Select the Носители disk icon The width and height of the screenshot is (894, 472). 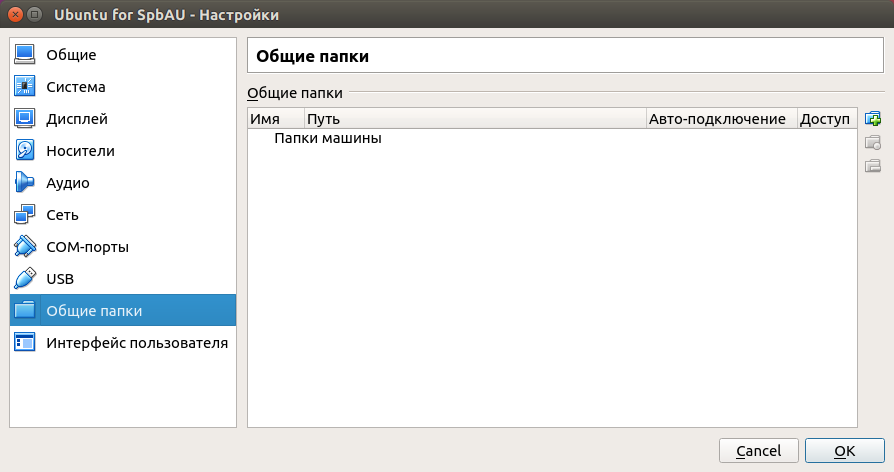click(25, 151)
